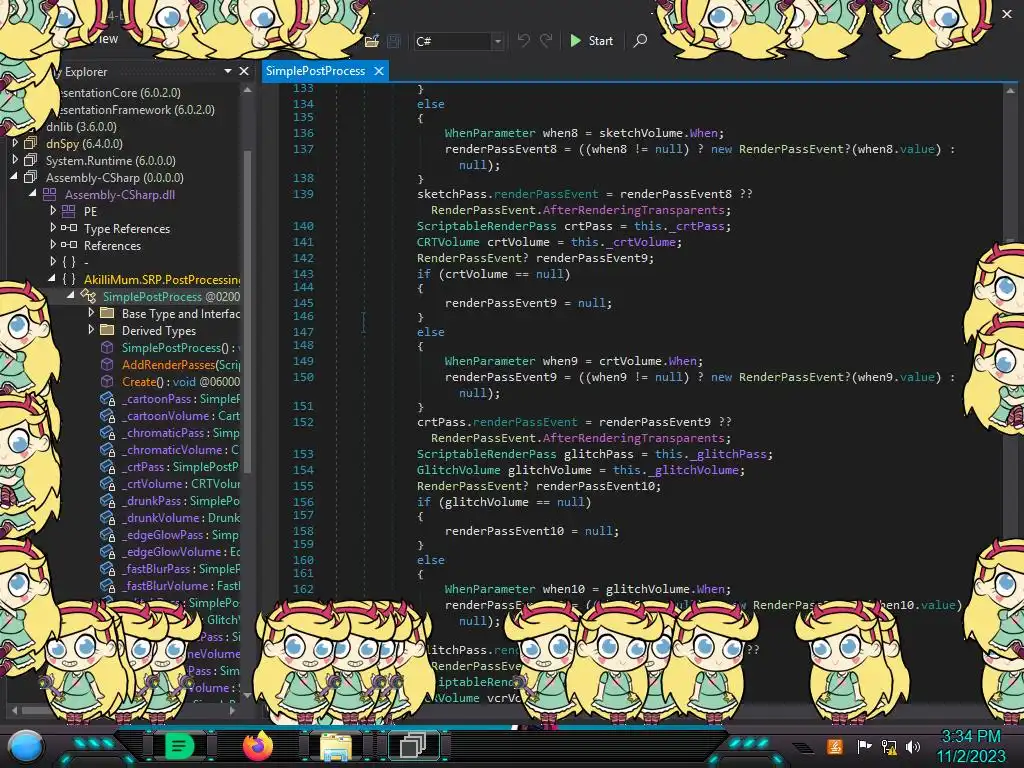Click the Derived Types folder icon

point(107,330)
